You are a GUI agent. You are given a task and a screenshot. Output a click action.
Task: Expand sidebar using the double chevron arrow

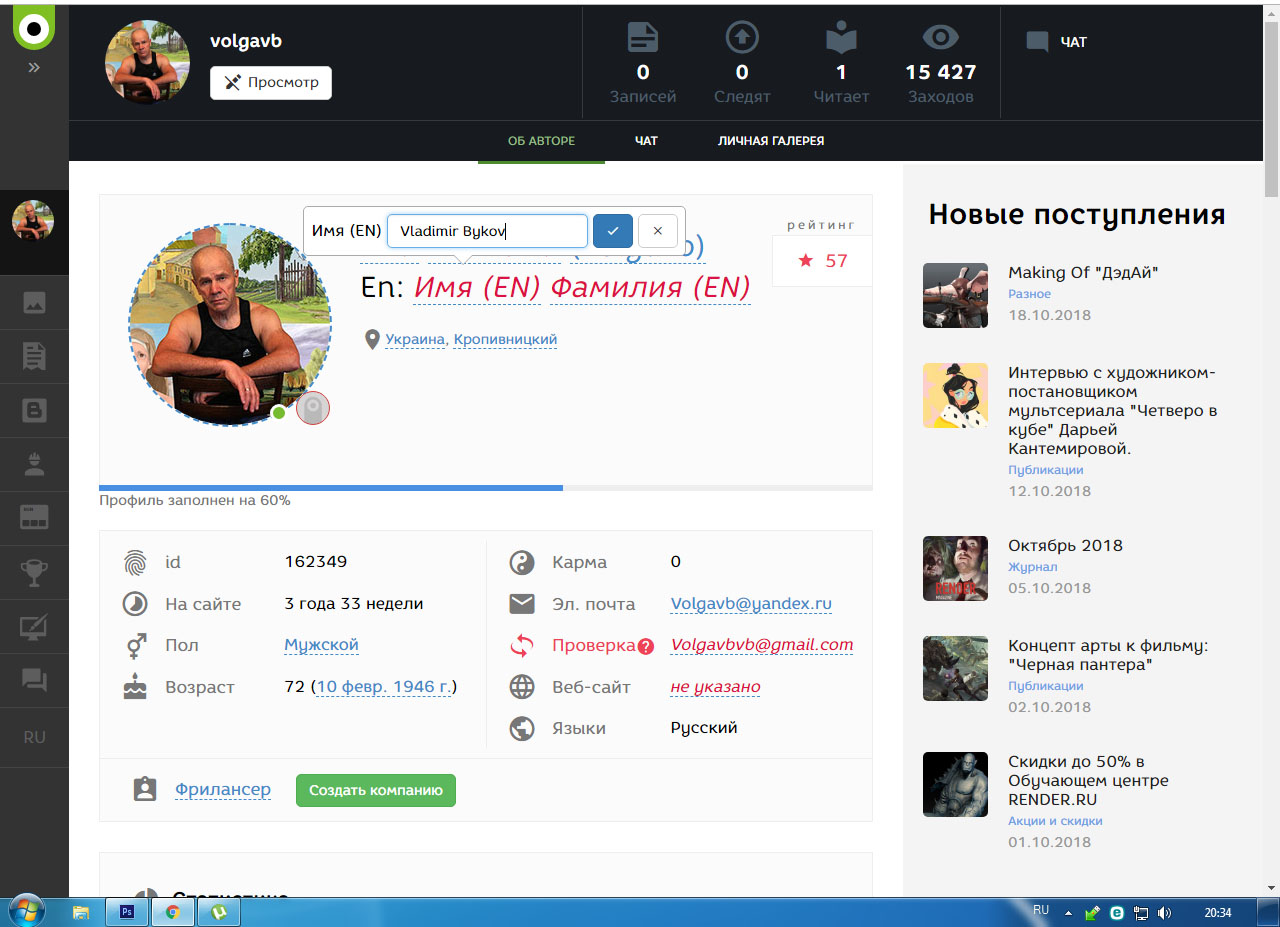pyautogui.click(x=34, y=68)
